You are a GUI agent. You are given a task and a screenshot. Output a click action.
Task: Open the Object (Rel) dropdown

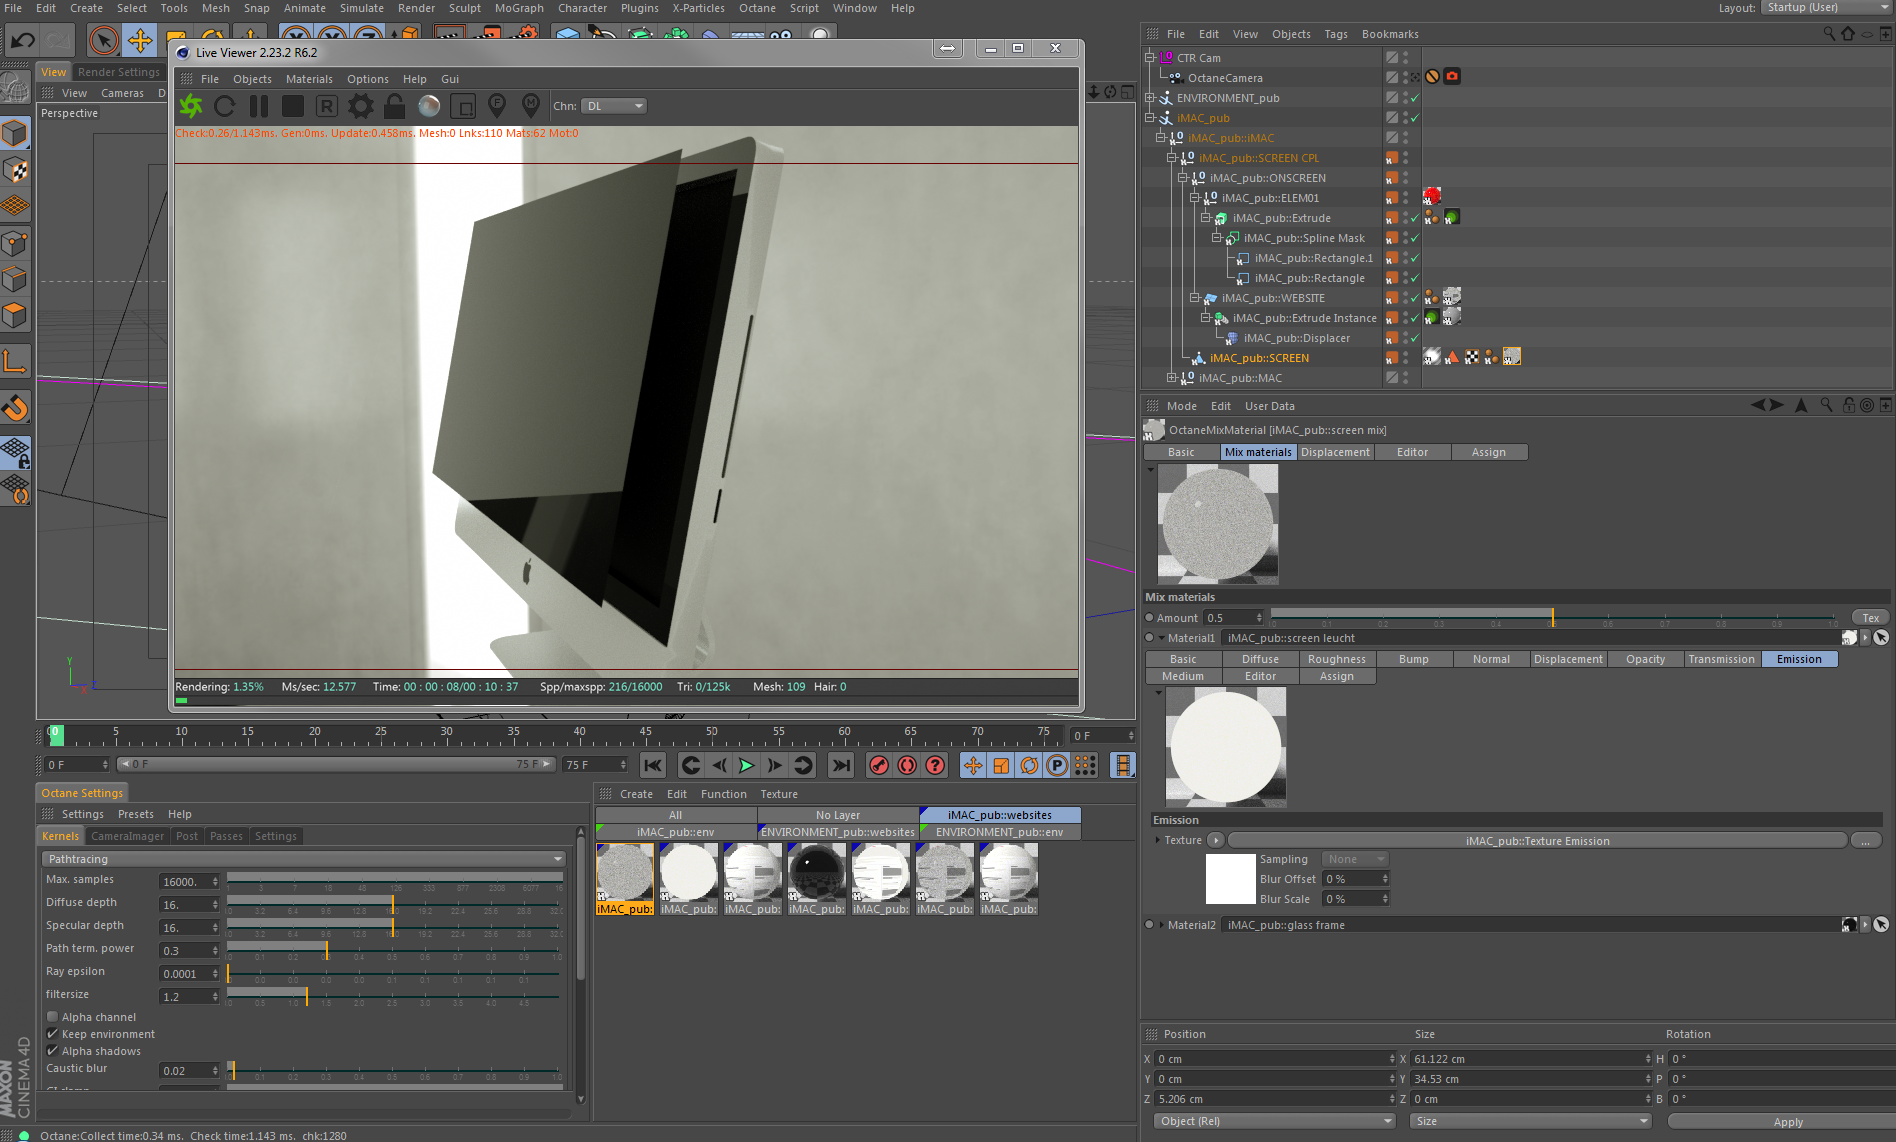[1274, 1121]
